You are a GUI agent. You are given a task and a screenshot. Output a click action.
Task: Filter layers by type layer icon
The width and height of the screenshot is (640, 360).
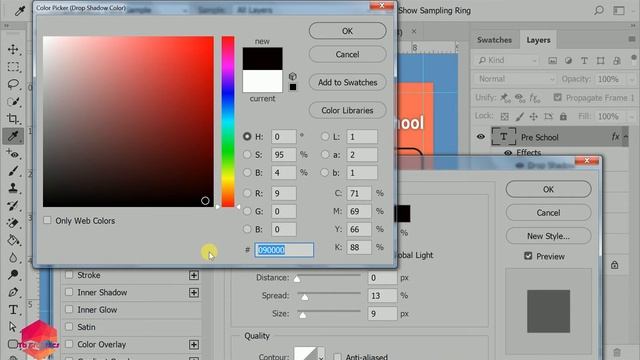584,60
